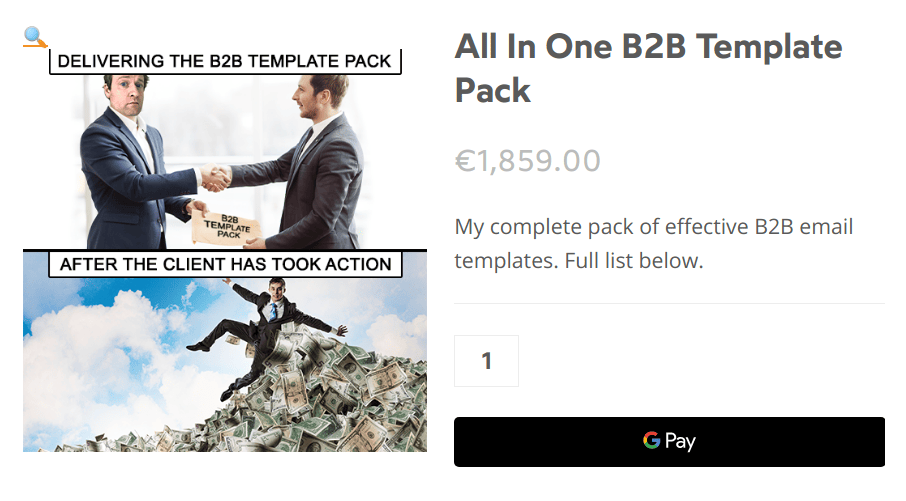
Task: Click the B2B Template Pack envelope in photo
Action: [228, 227]
